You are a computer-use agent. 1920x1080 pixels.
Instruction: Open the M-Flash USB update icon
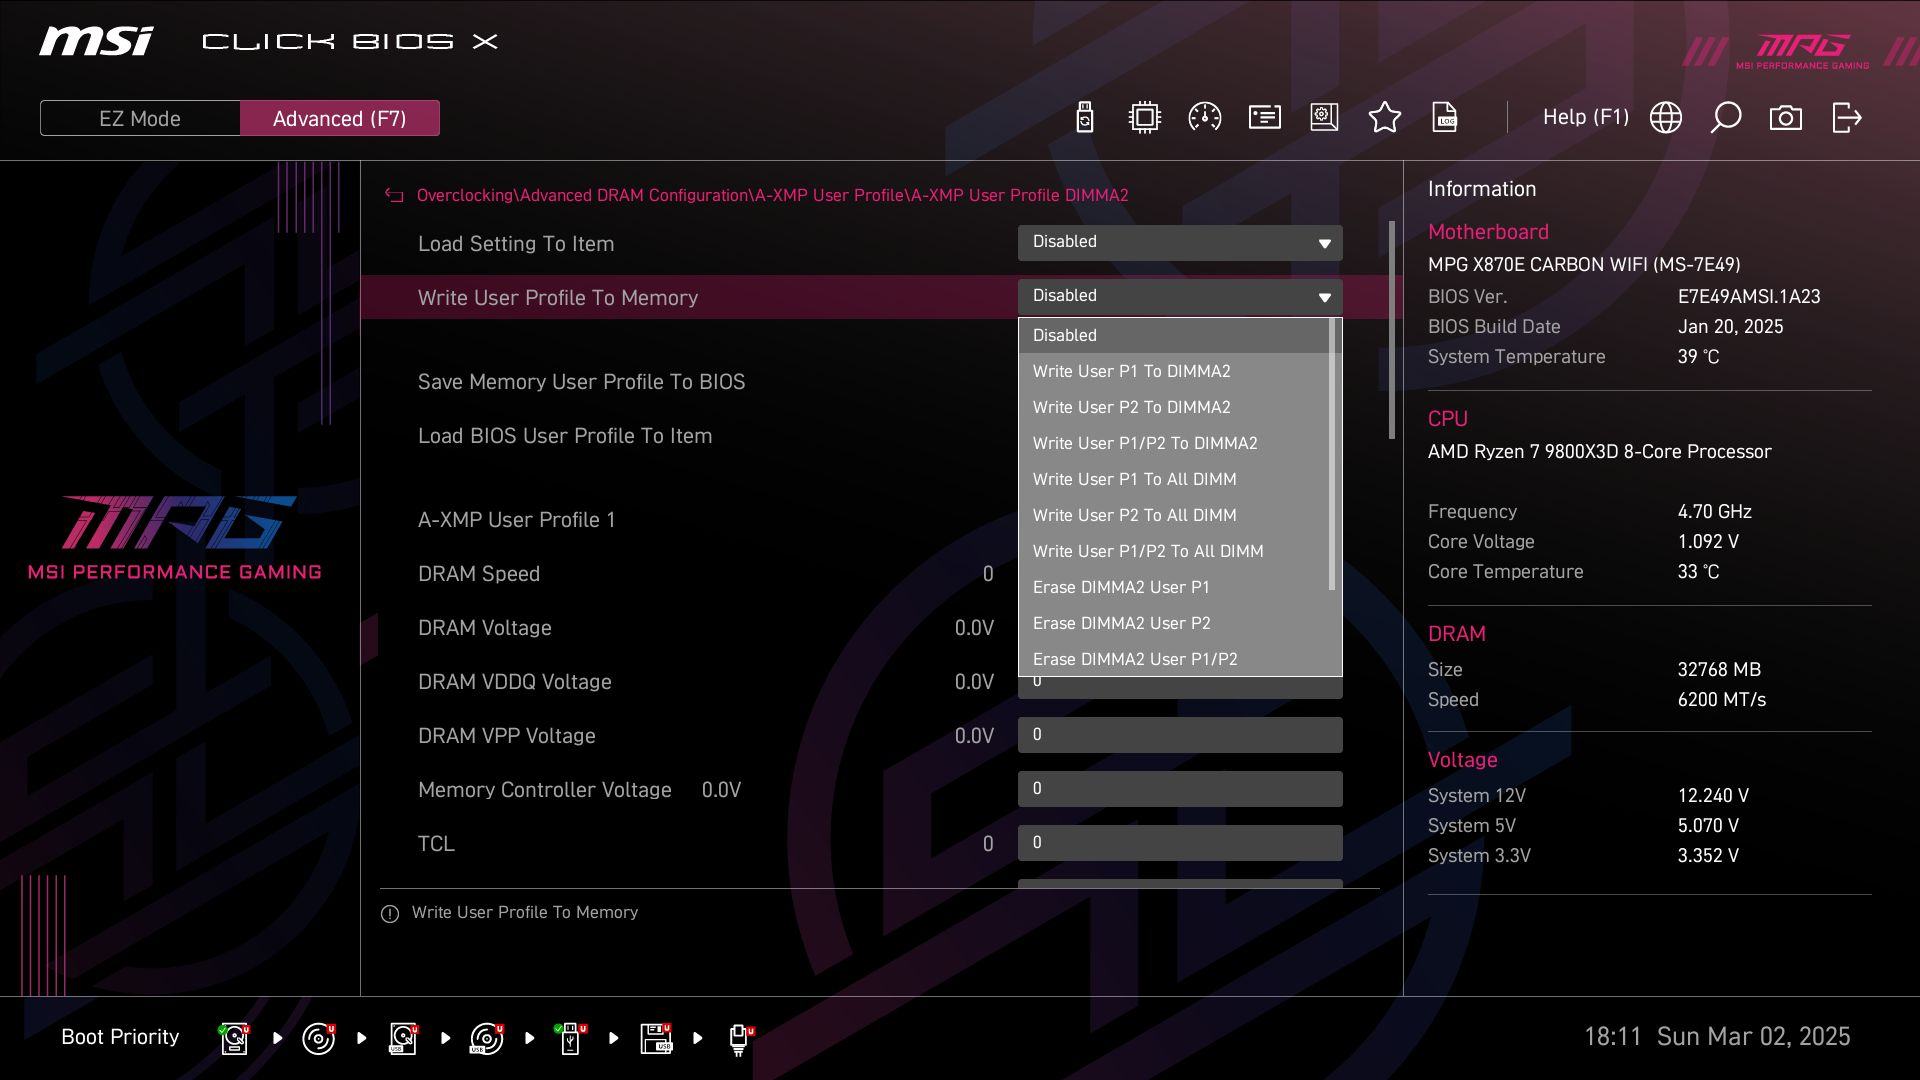coord(1084,118)
